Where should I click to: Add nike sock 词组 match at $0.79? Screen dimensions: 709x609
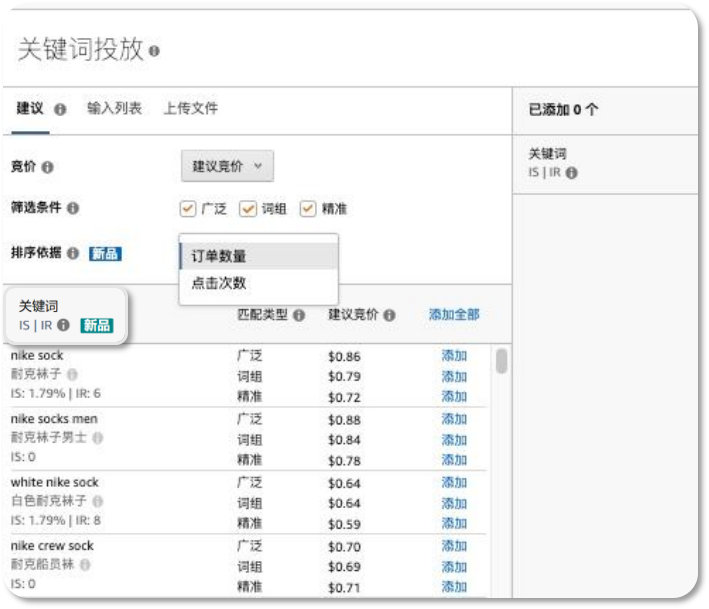(454, 377)
